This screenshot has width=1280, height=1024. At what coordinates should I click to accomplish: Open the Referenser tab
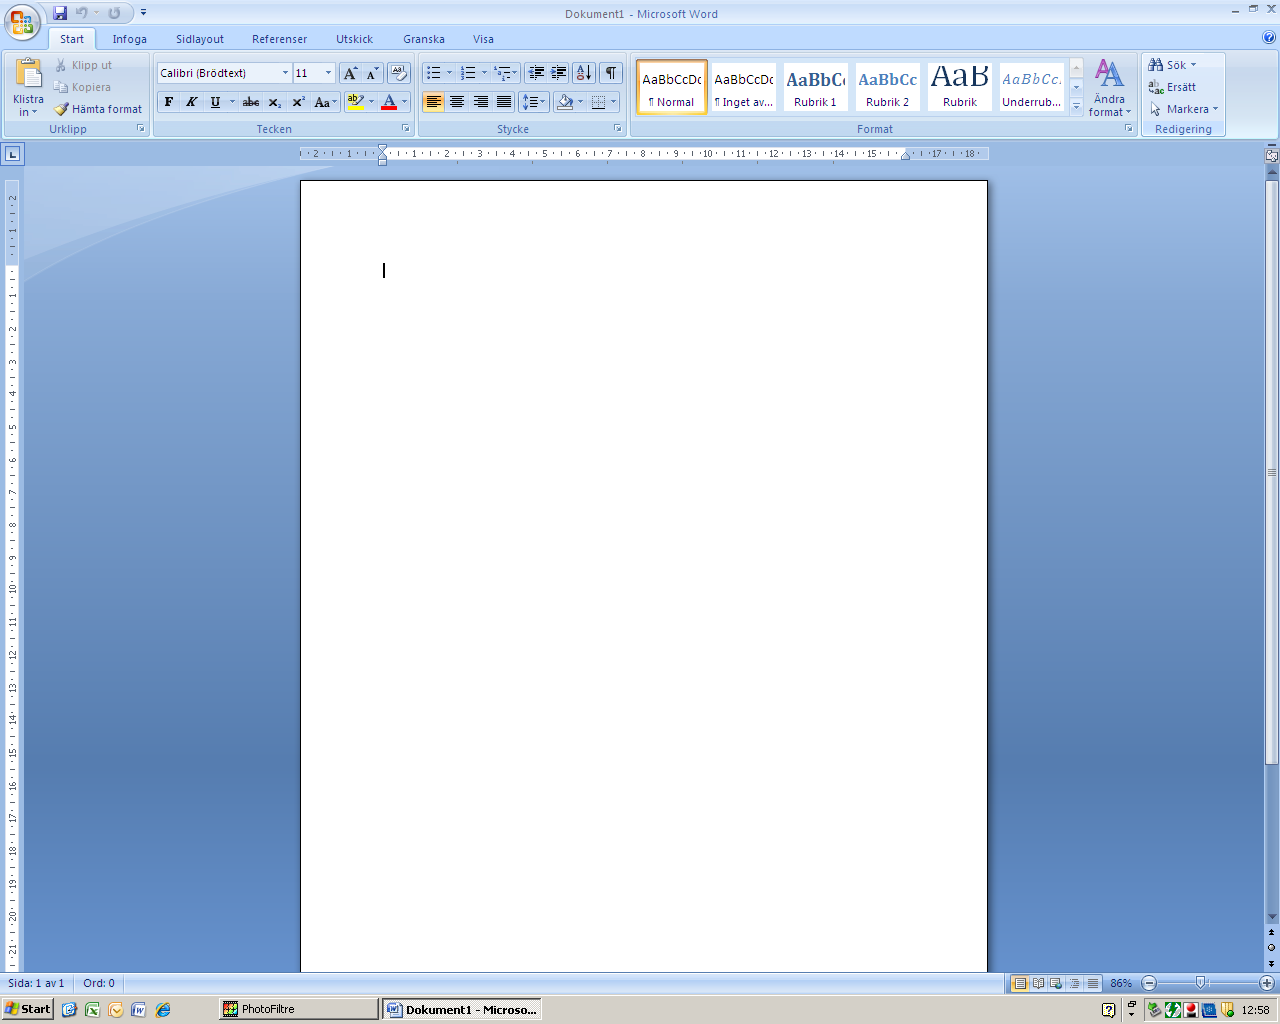tap(280, 39)
